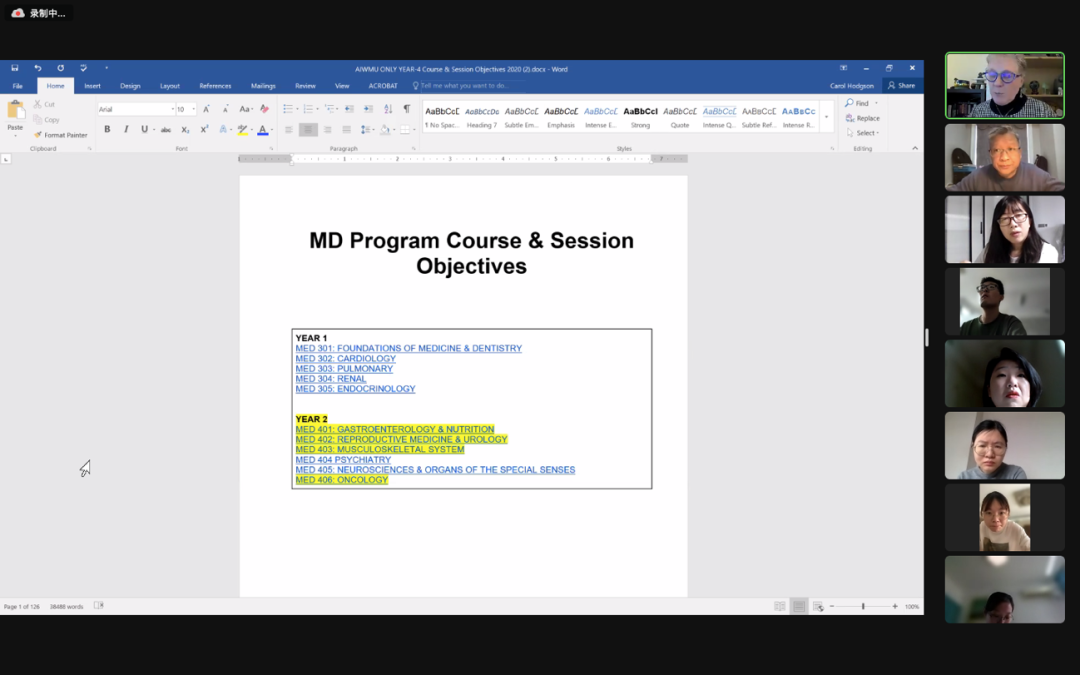Click the Tell me what you want box
The width and height of the screenshot is (1080, 675).
[x=465, y=86]
